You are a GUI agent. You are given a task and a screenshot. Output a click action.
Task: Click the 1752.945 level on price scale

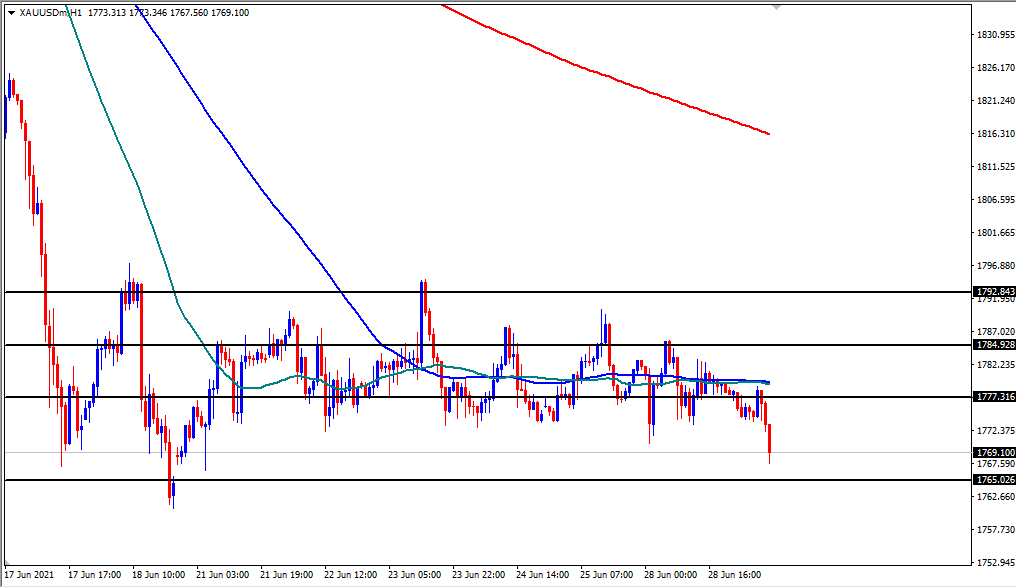click(996, 563)
